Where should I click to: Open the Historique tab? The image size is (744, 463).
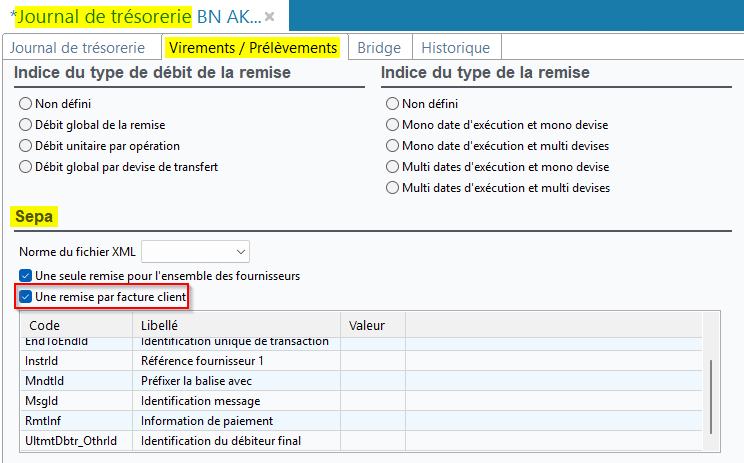(x=455, y=47)
